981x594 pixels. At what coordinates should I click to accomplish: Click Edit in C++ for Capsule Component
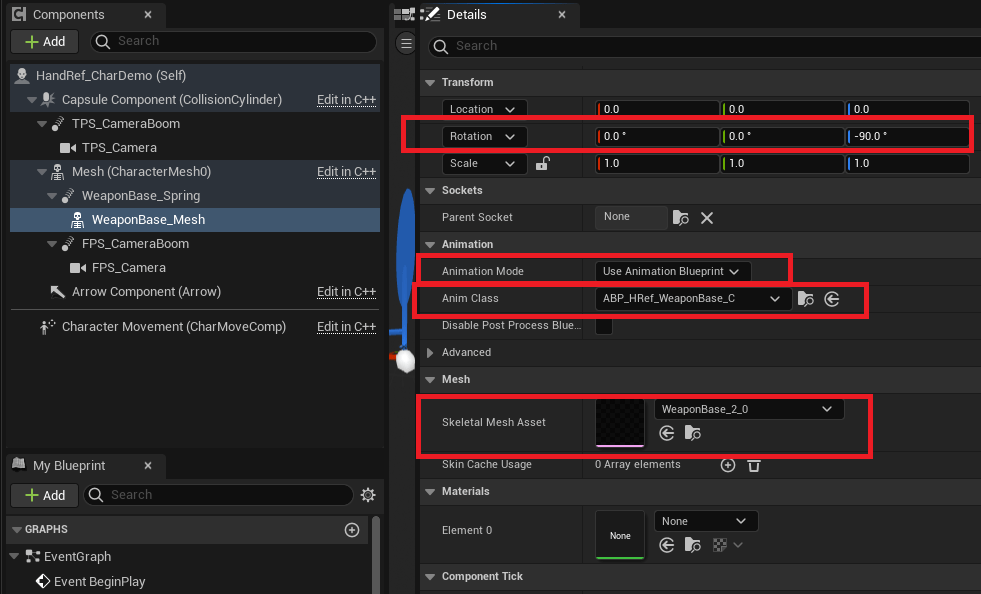click(x=346, y=100)
